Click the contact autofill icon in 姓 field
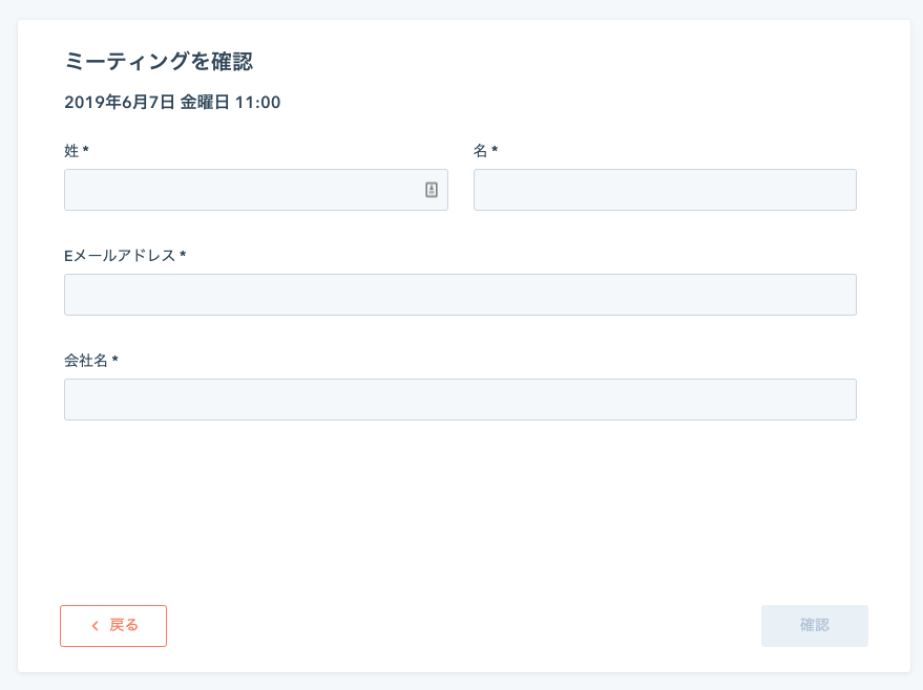This screenshot has width=923, height=690. (x=431, y=190)
